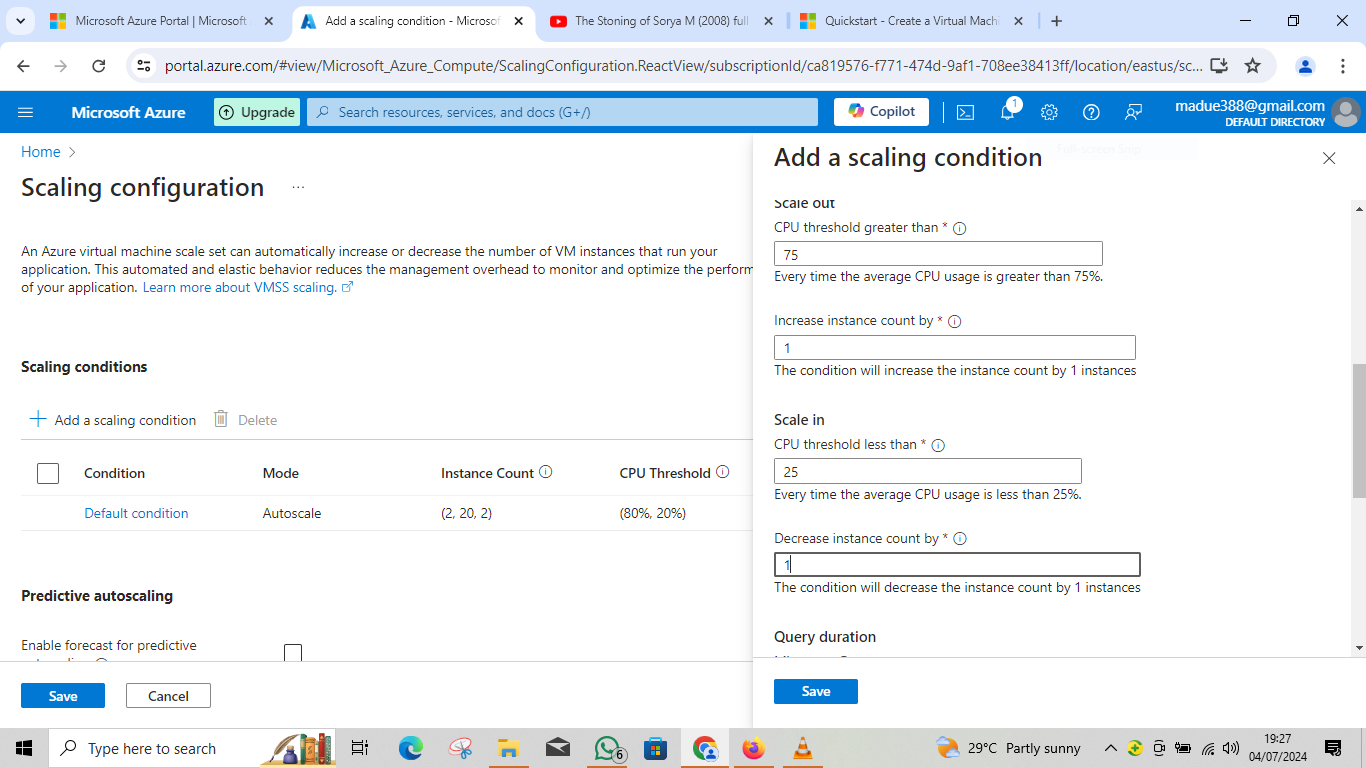Show info for the Instance Count column
1366x768 pixels.
(546, 472)
